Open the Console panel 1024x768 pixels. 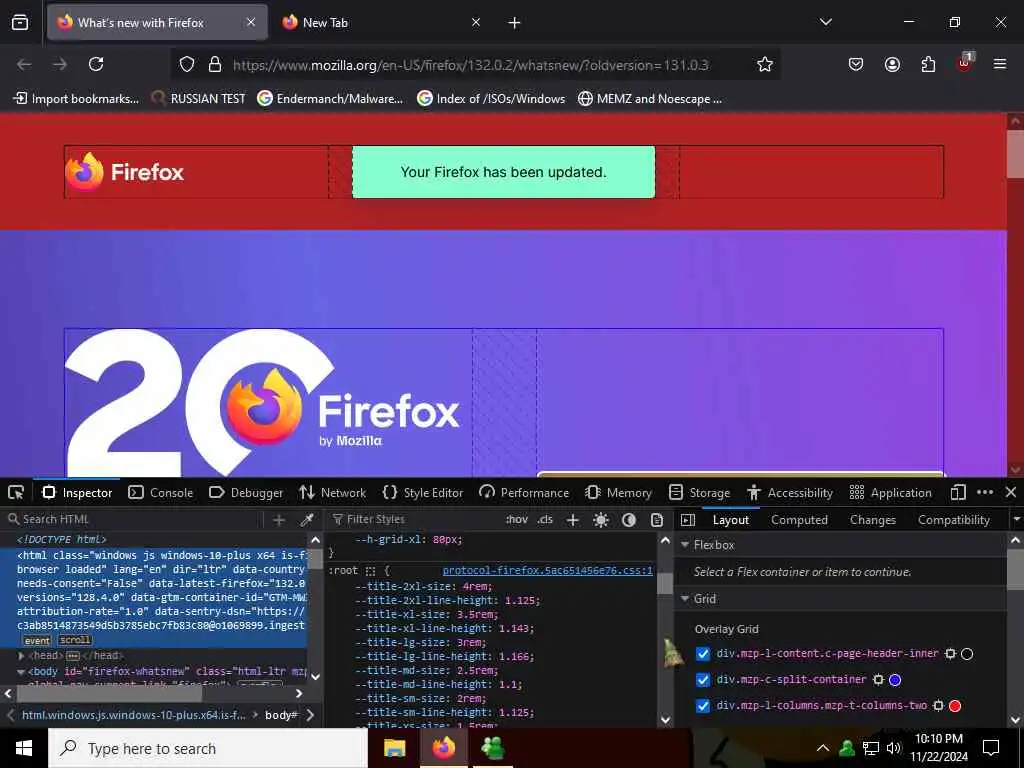tap(161, 492)
